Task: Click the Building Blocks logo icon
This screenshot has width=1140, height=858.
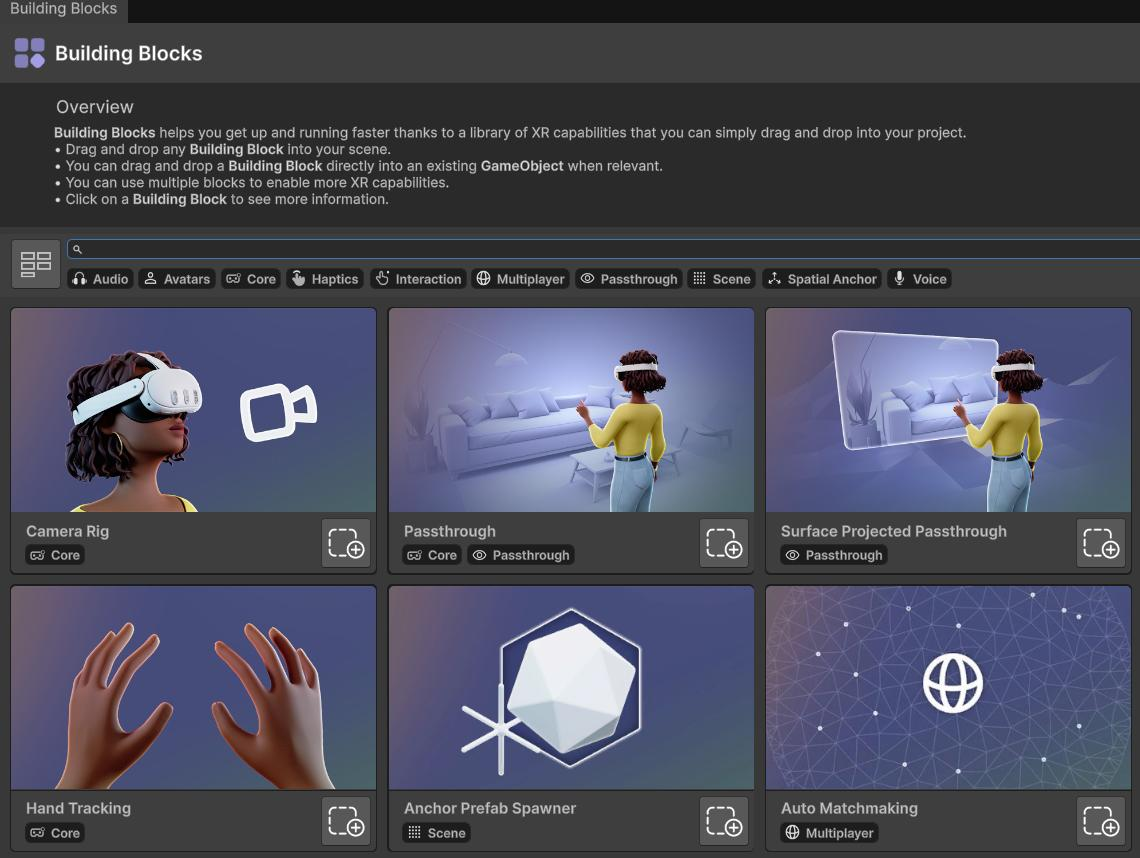Action: 30,53
